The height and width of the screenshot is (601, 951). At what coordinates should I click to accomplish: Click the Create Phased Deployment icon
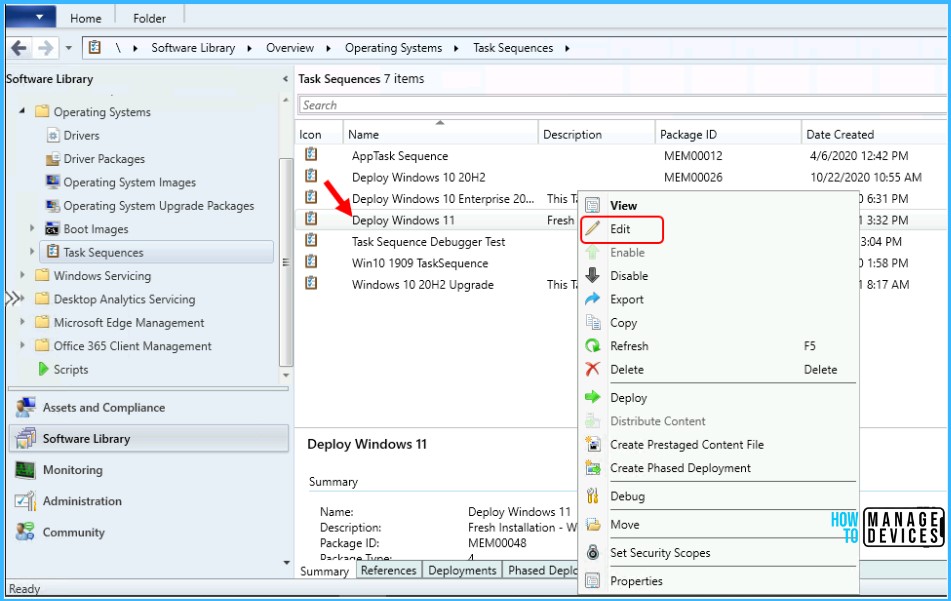point(593,468)
